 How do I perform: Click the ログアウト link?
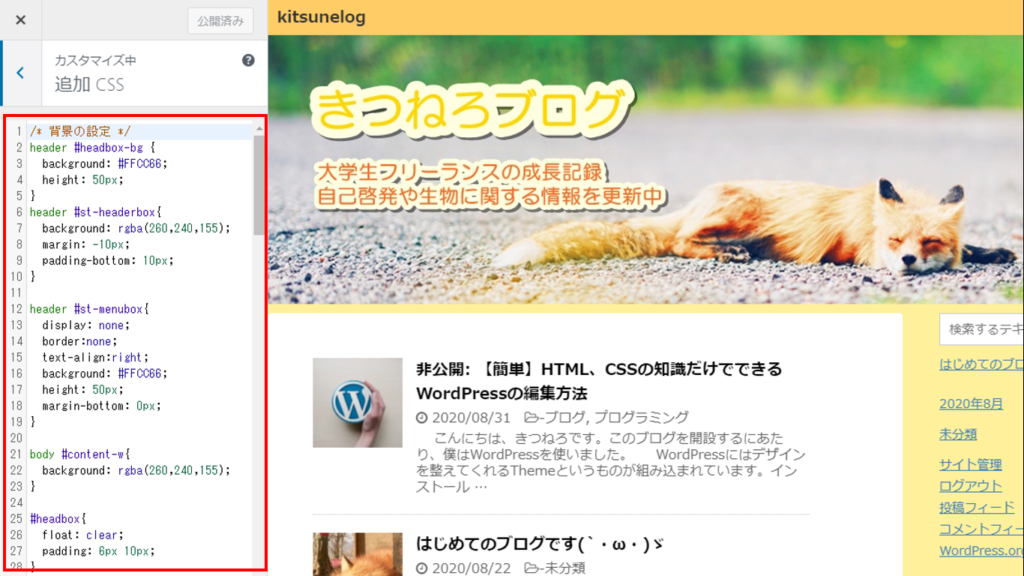tap(970, 486)
